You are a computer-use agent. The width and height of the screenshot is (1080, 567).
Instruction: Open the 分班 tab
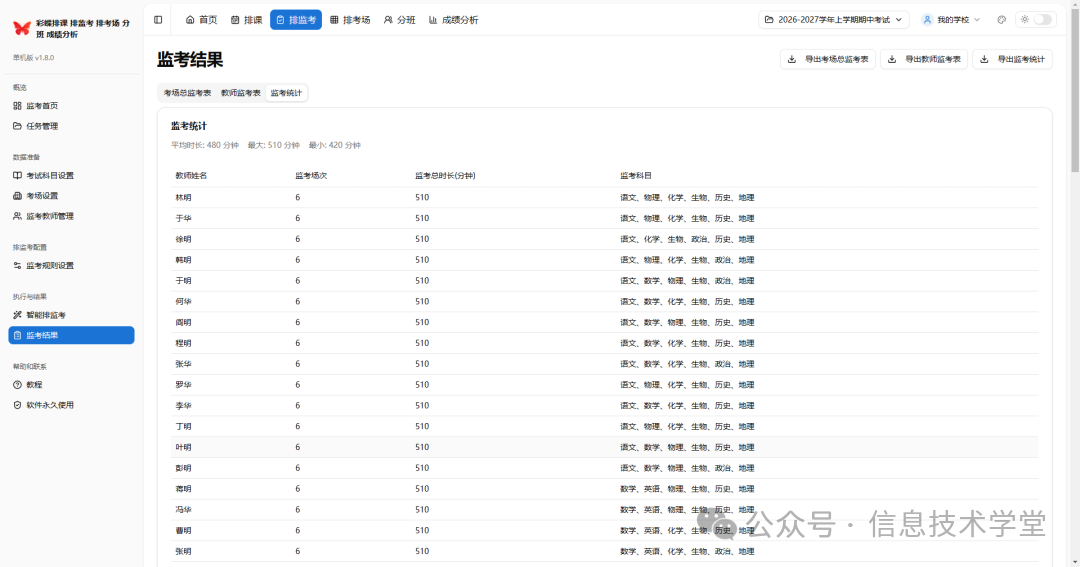[399, 20]
